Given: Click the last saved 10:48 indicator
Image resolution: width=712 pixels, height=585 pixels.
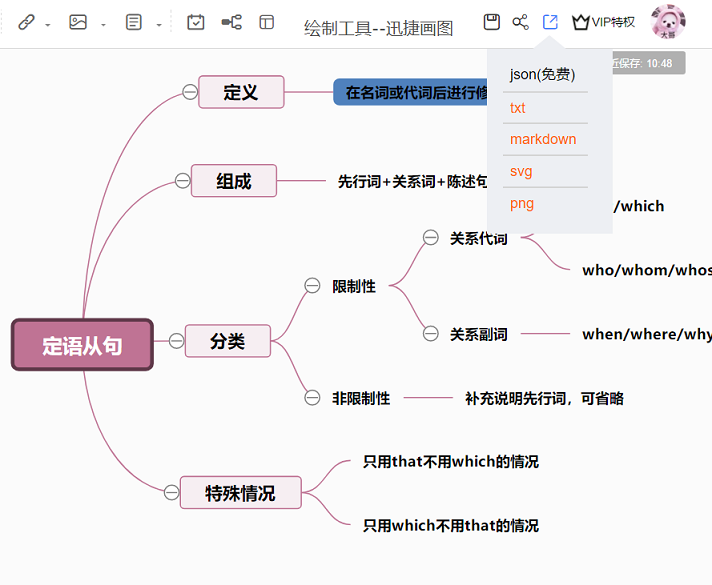Looking at the screenshot, I should (x=649, y=63).
